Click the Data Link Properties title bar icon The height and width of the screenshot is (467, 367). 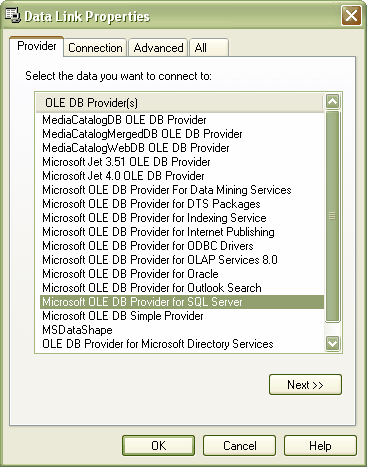13,16
